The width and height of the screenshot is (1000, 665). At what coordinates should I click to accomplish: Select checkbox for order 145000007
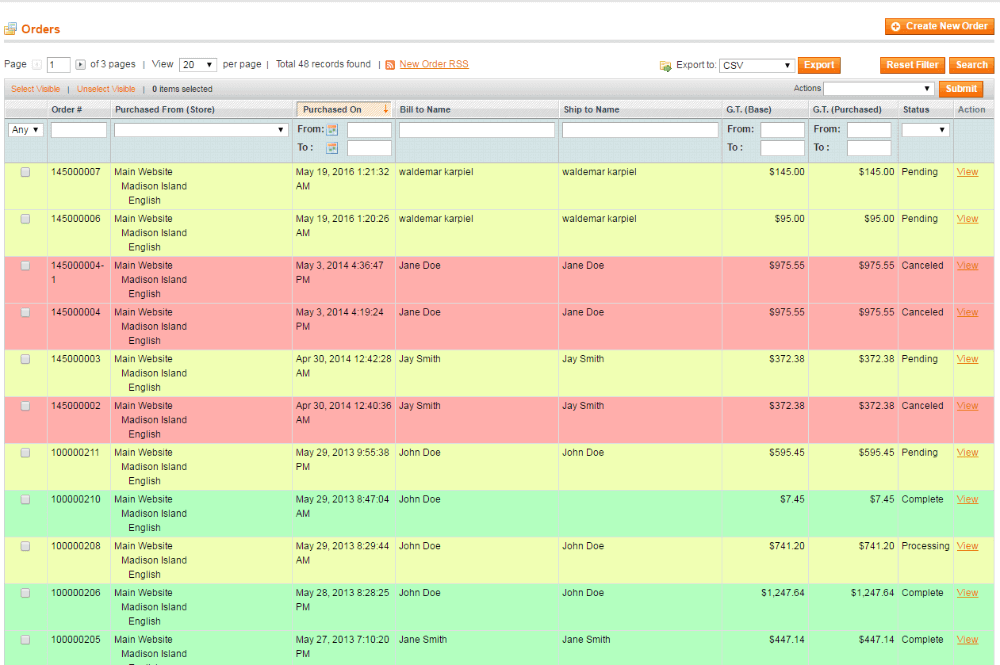[25, 172]
